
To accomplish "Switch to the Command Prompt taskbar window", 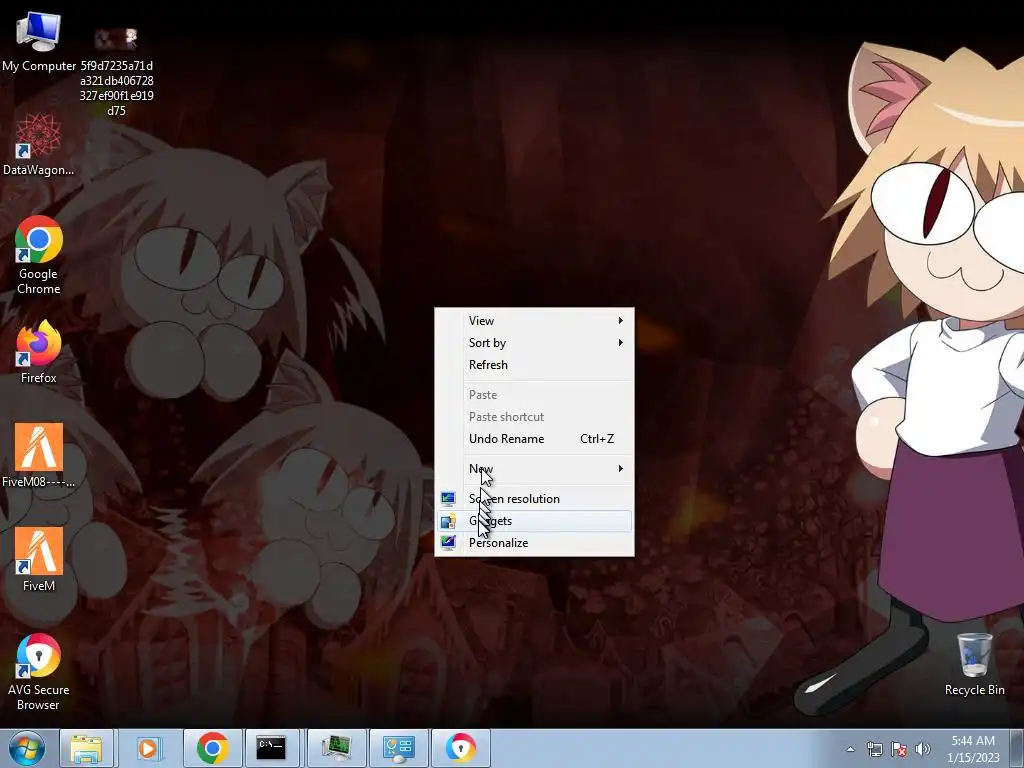I will click(x=271, y=748).
